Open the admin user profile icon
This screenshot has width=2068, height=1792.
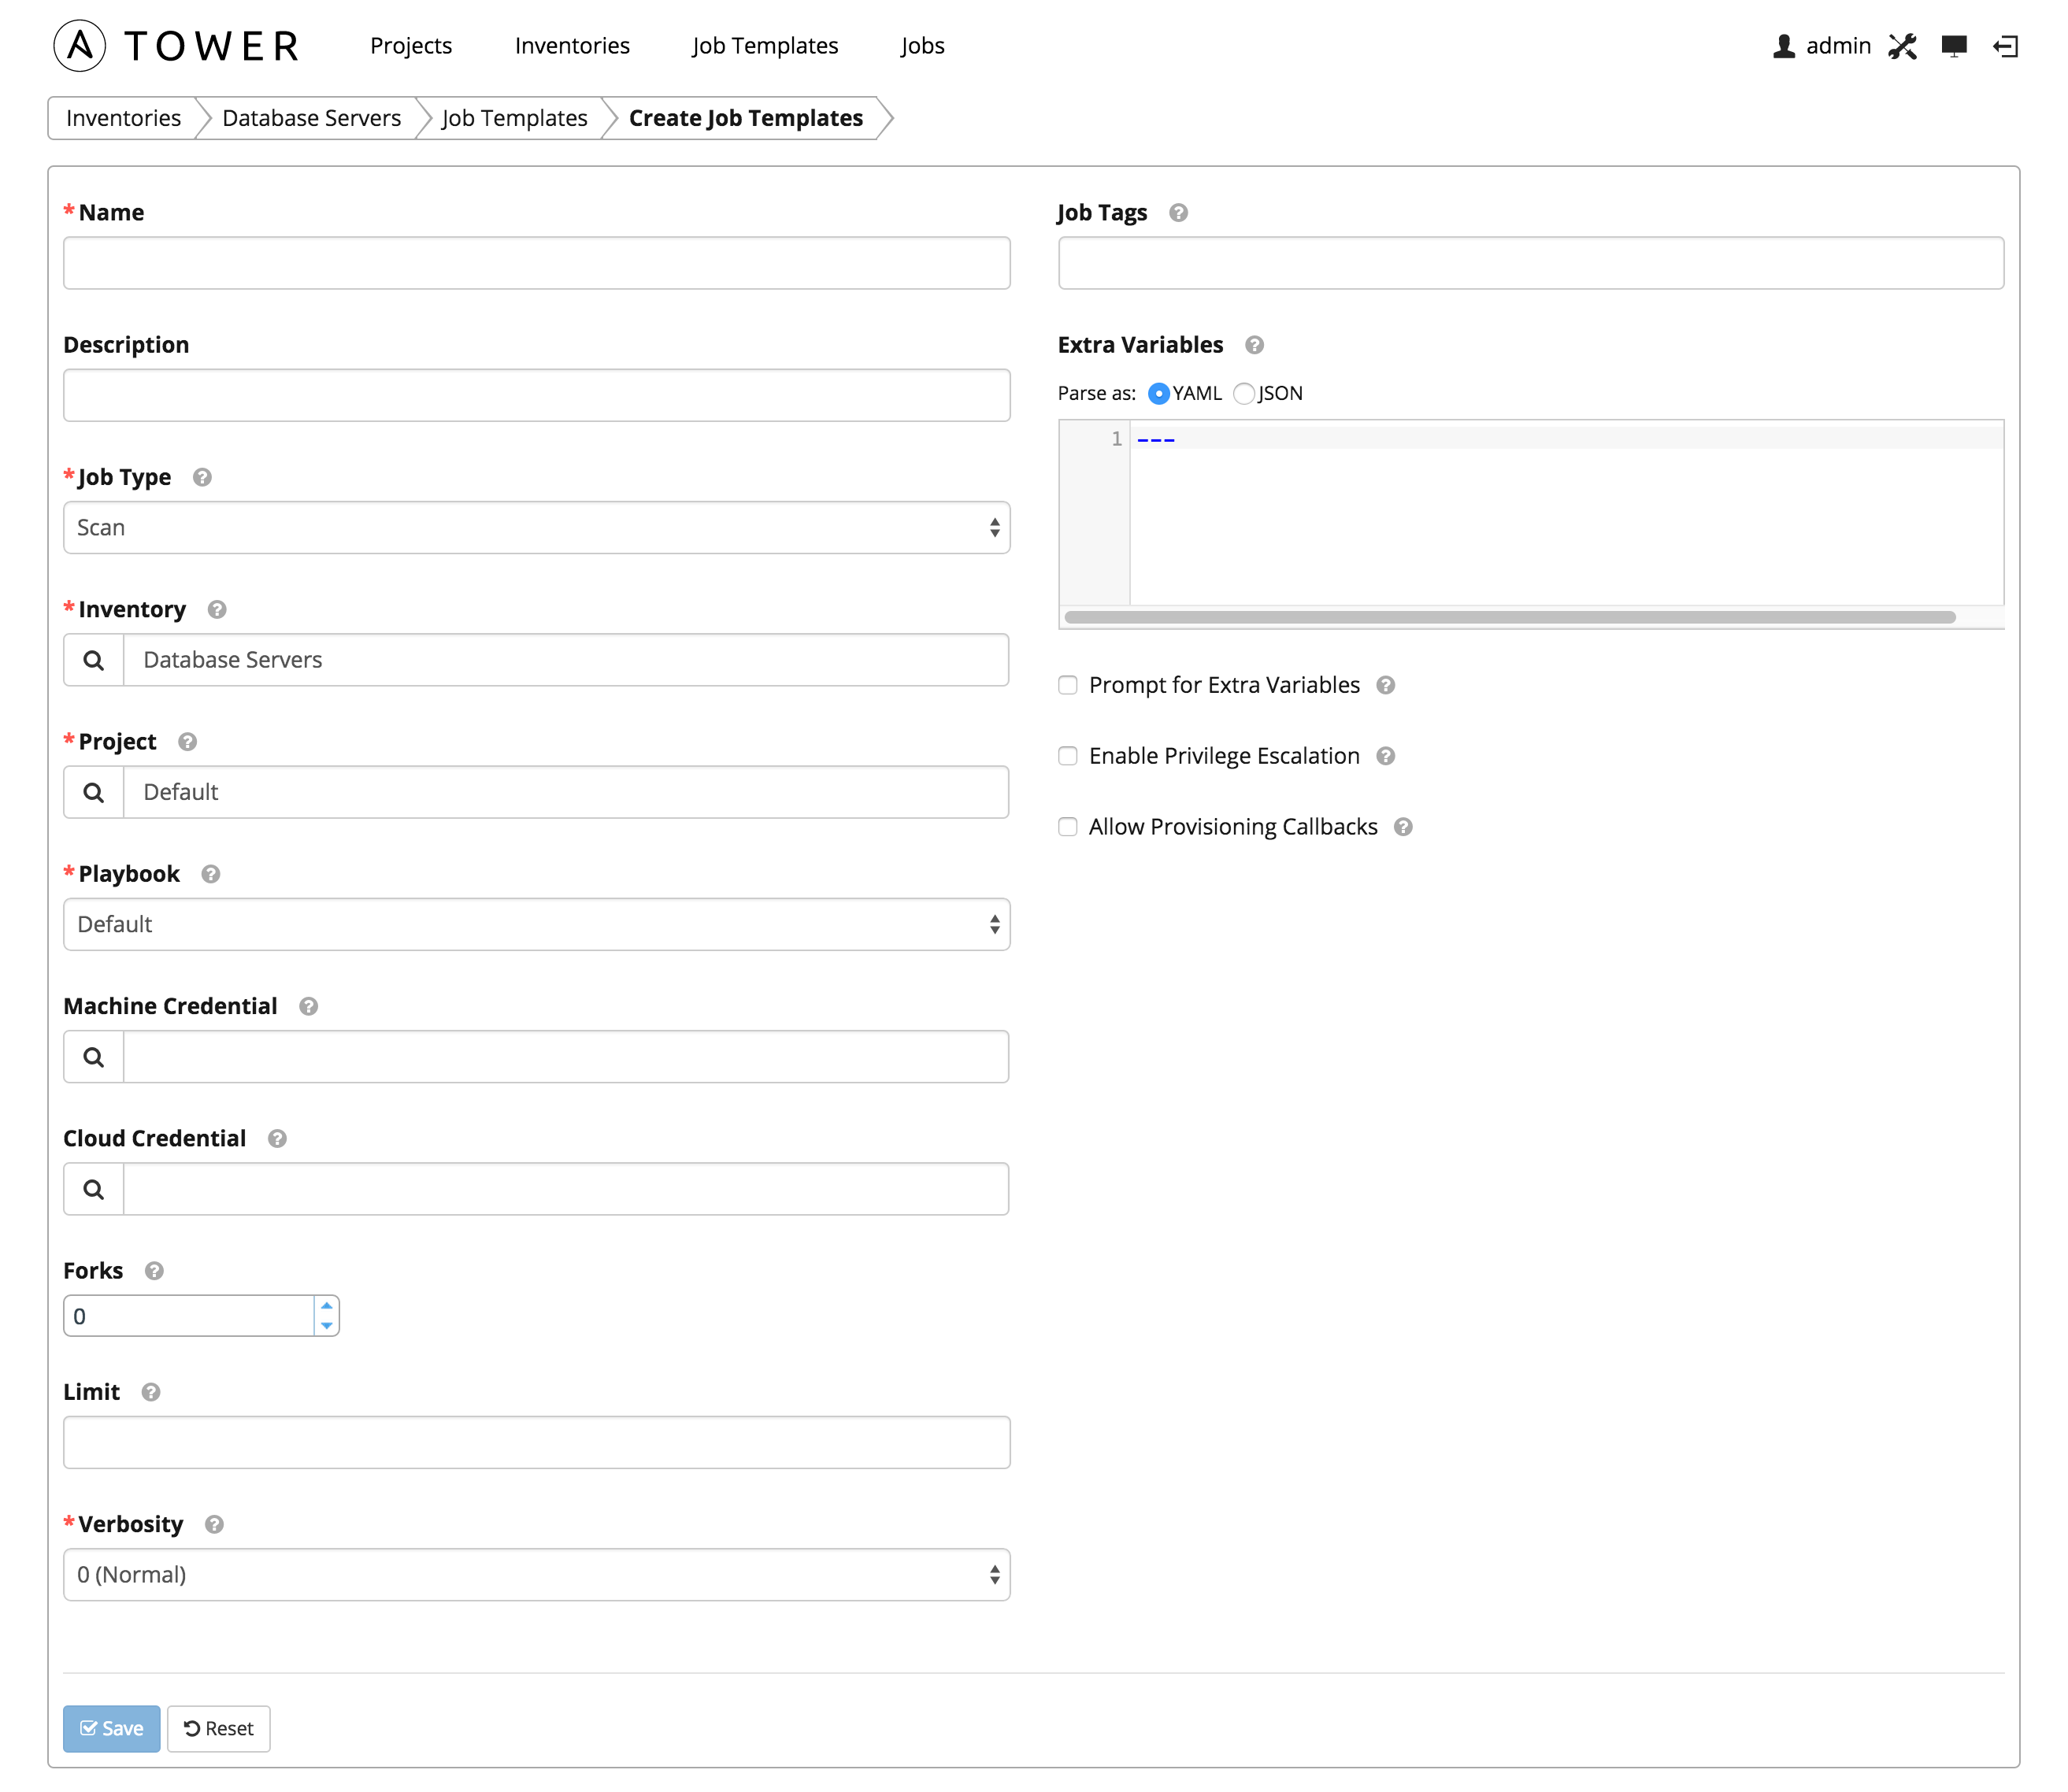tap(1783, 46)
